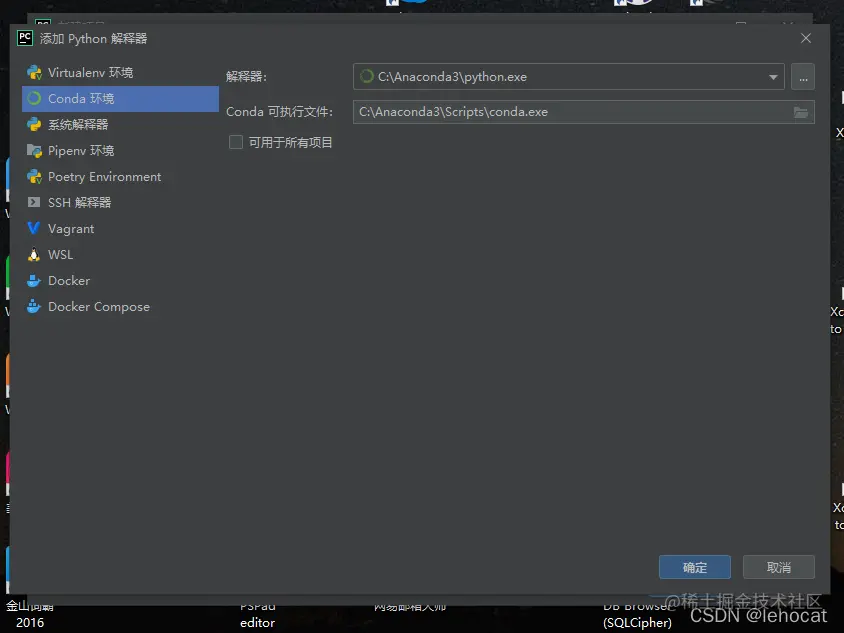
Task: Select Poetry Environment entry
Action: [120, 177]
